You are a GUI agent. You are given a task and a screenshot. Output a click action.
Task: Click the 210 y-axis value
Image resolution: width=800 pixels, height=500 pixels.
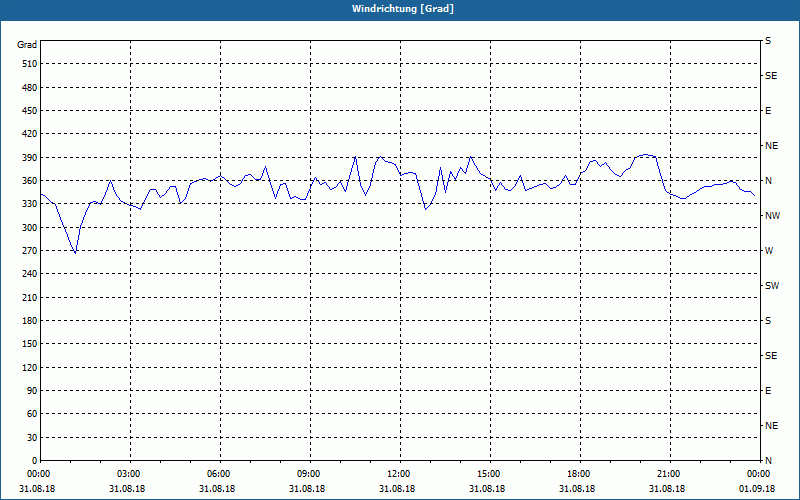tap(30, 297)
